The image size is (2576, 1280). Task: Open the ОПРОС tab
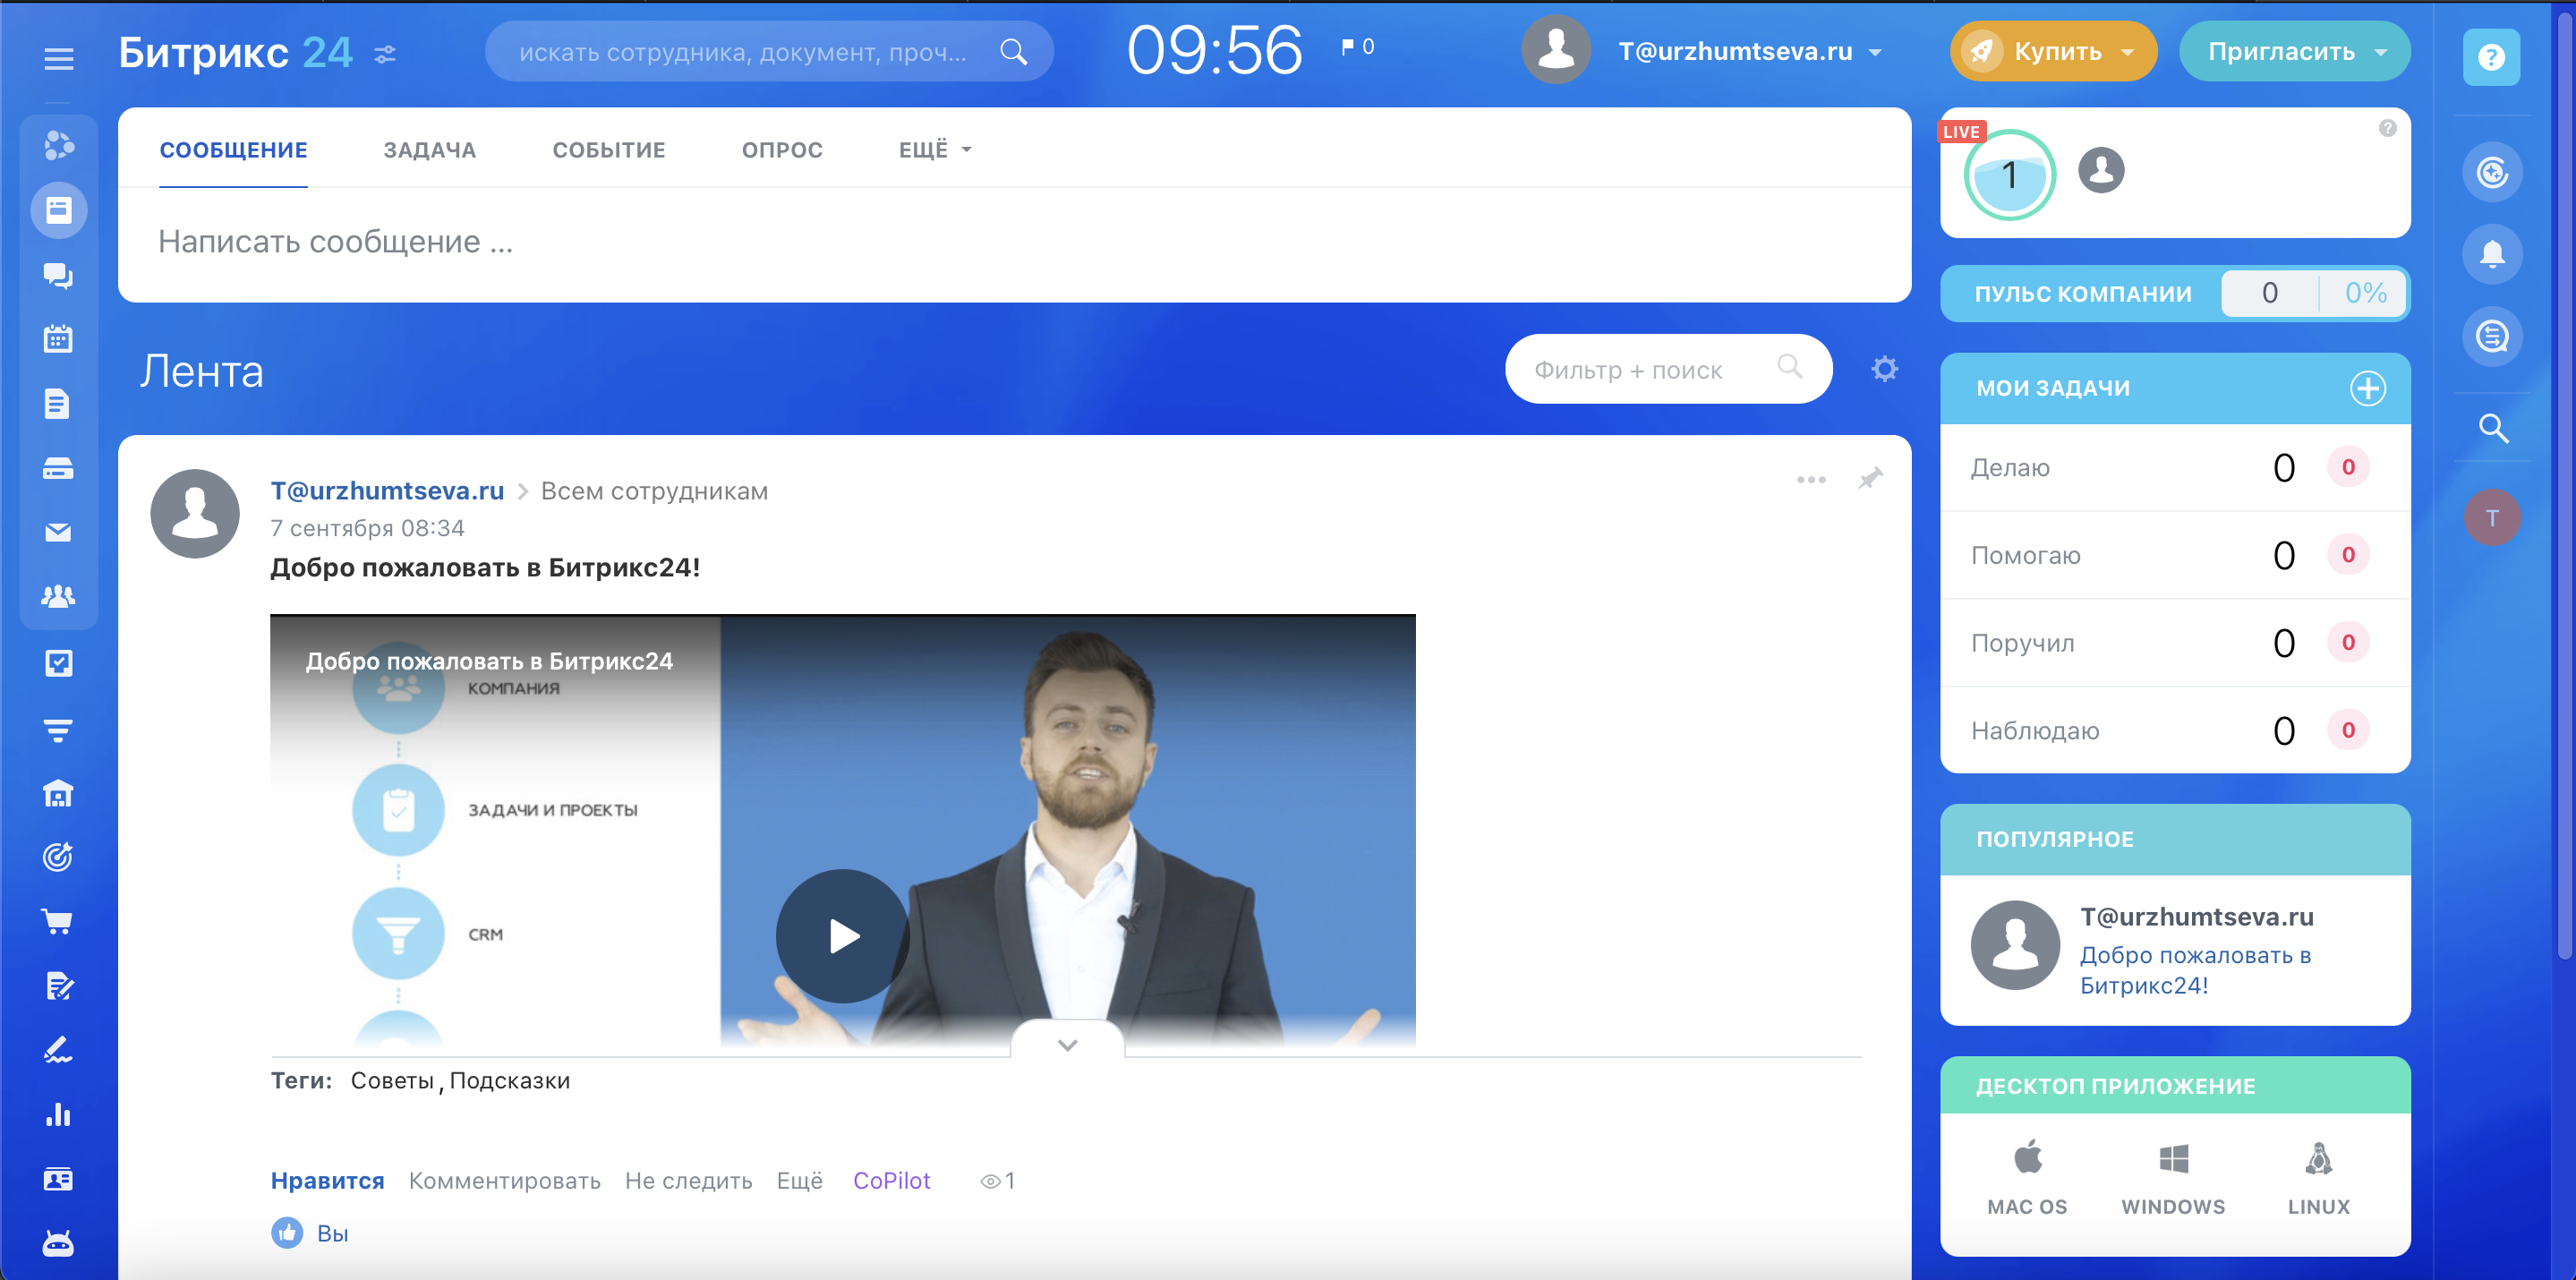tap(782, 149)
